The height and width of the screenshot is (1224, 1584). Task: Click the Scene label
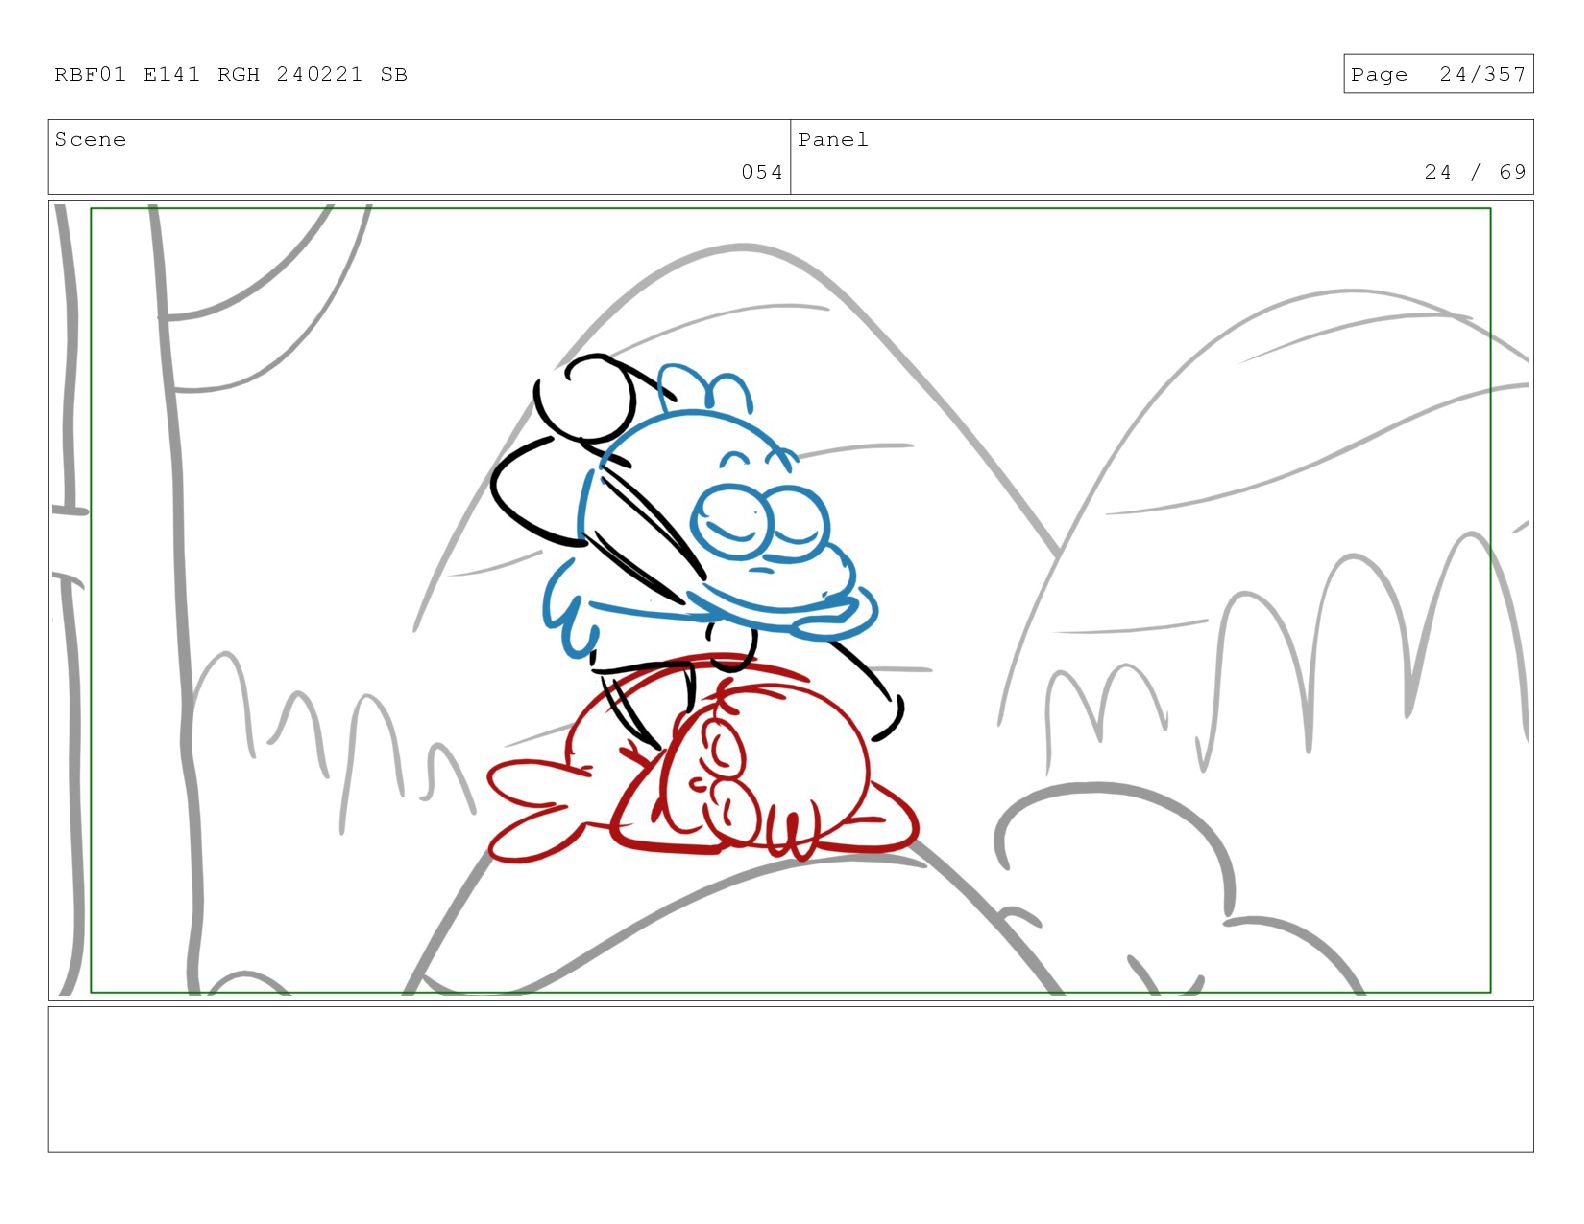click(x=91, y=140)
